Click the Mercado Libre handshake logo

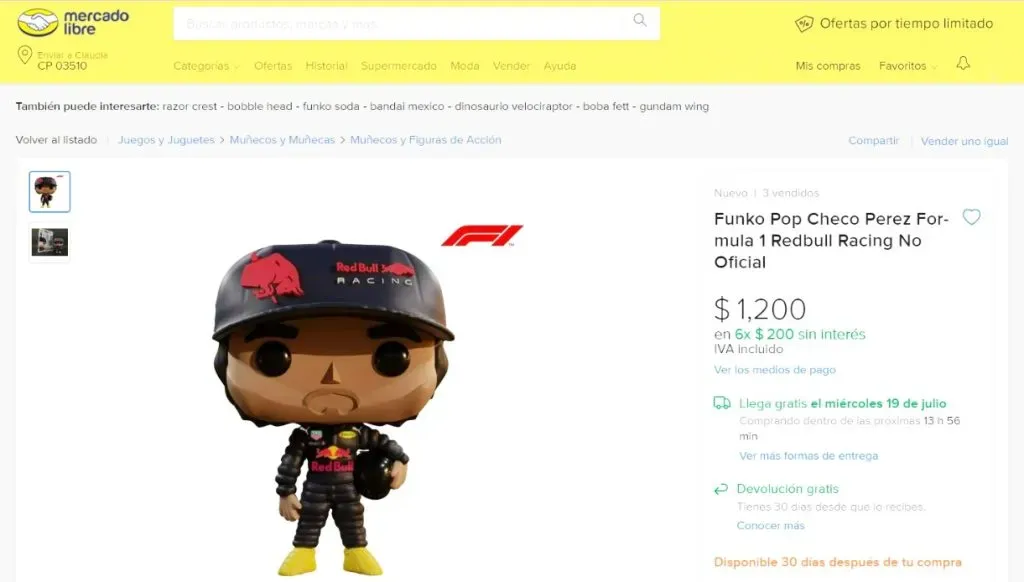38,23
